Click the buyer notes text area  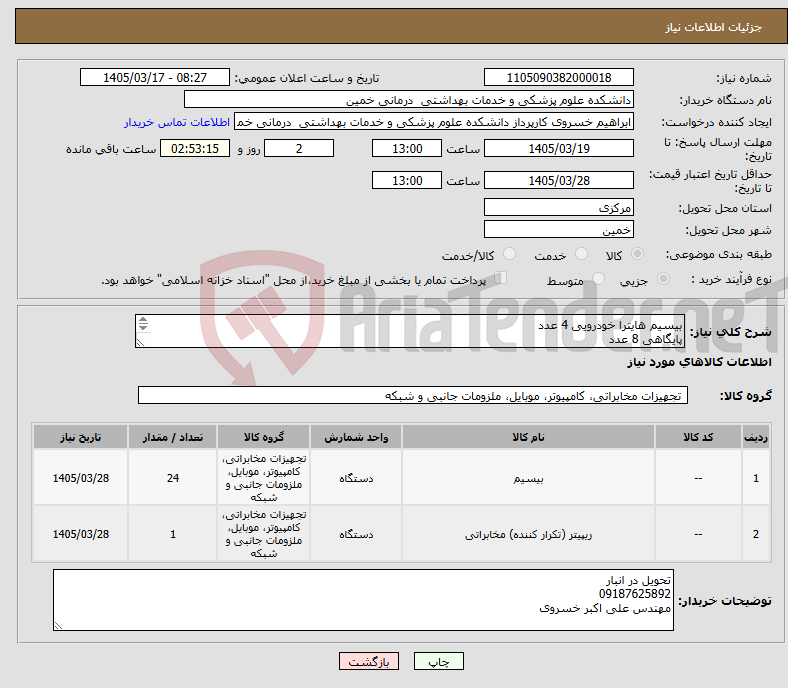click(363, 600)
